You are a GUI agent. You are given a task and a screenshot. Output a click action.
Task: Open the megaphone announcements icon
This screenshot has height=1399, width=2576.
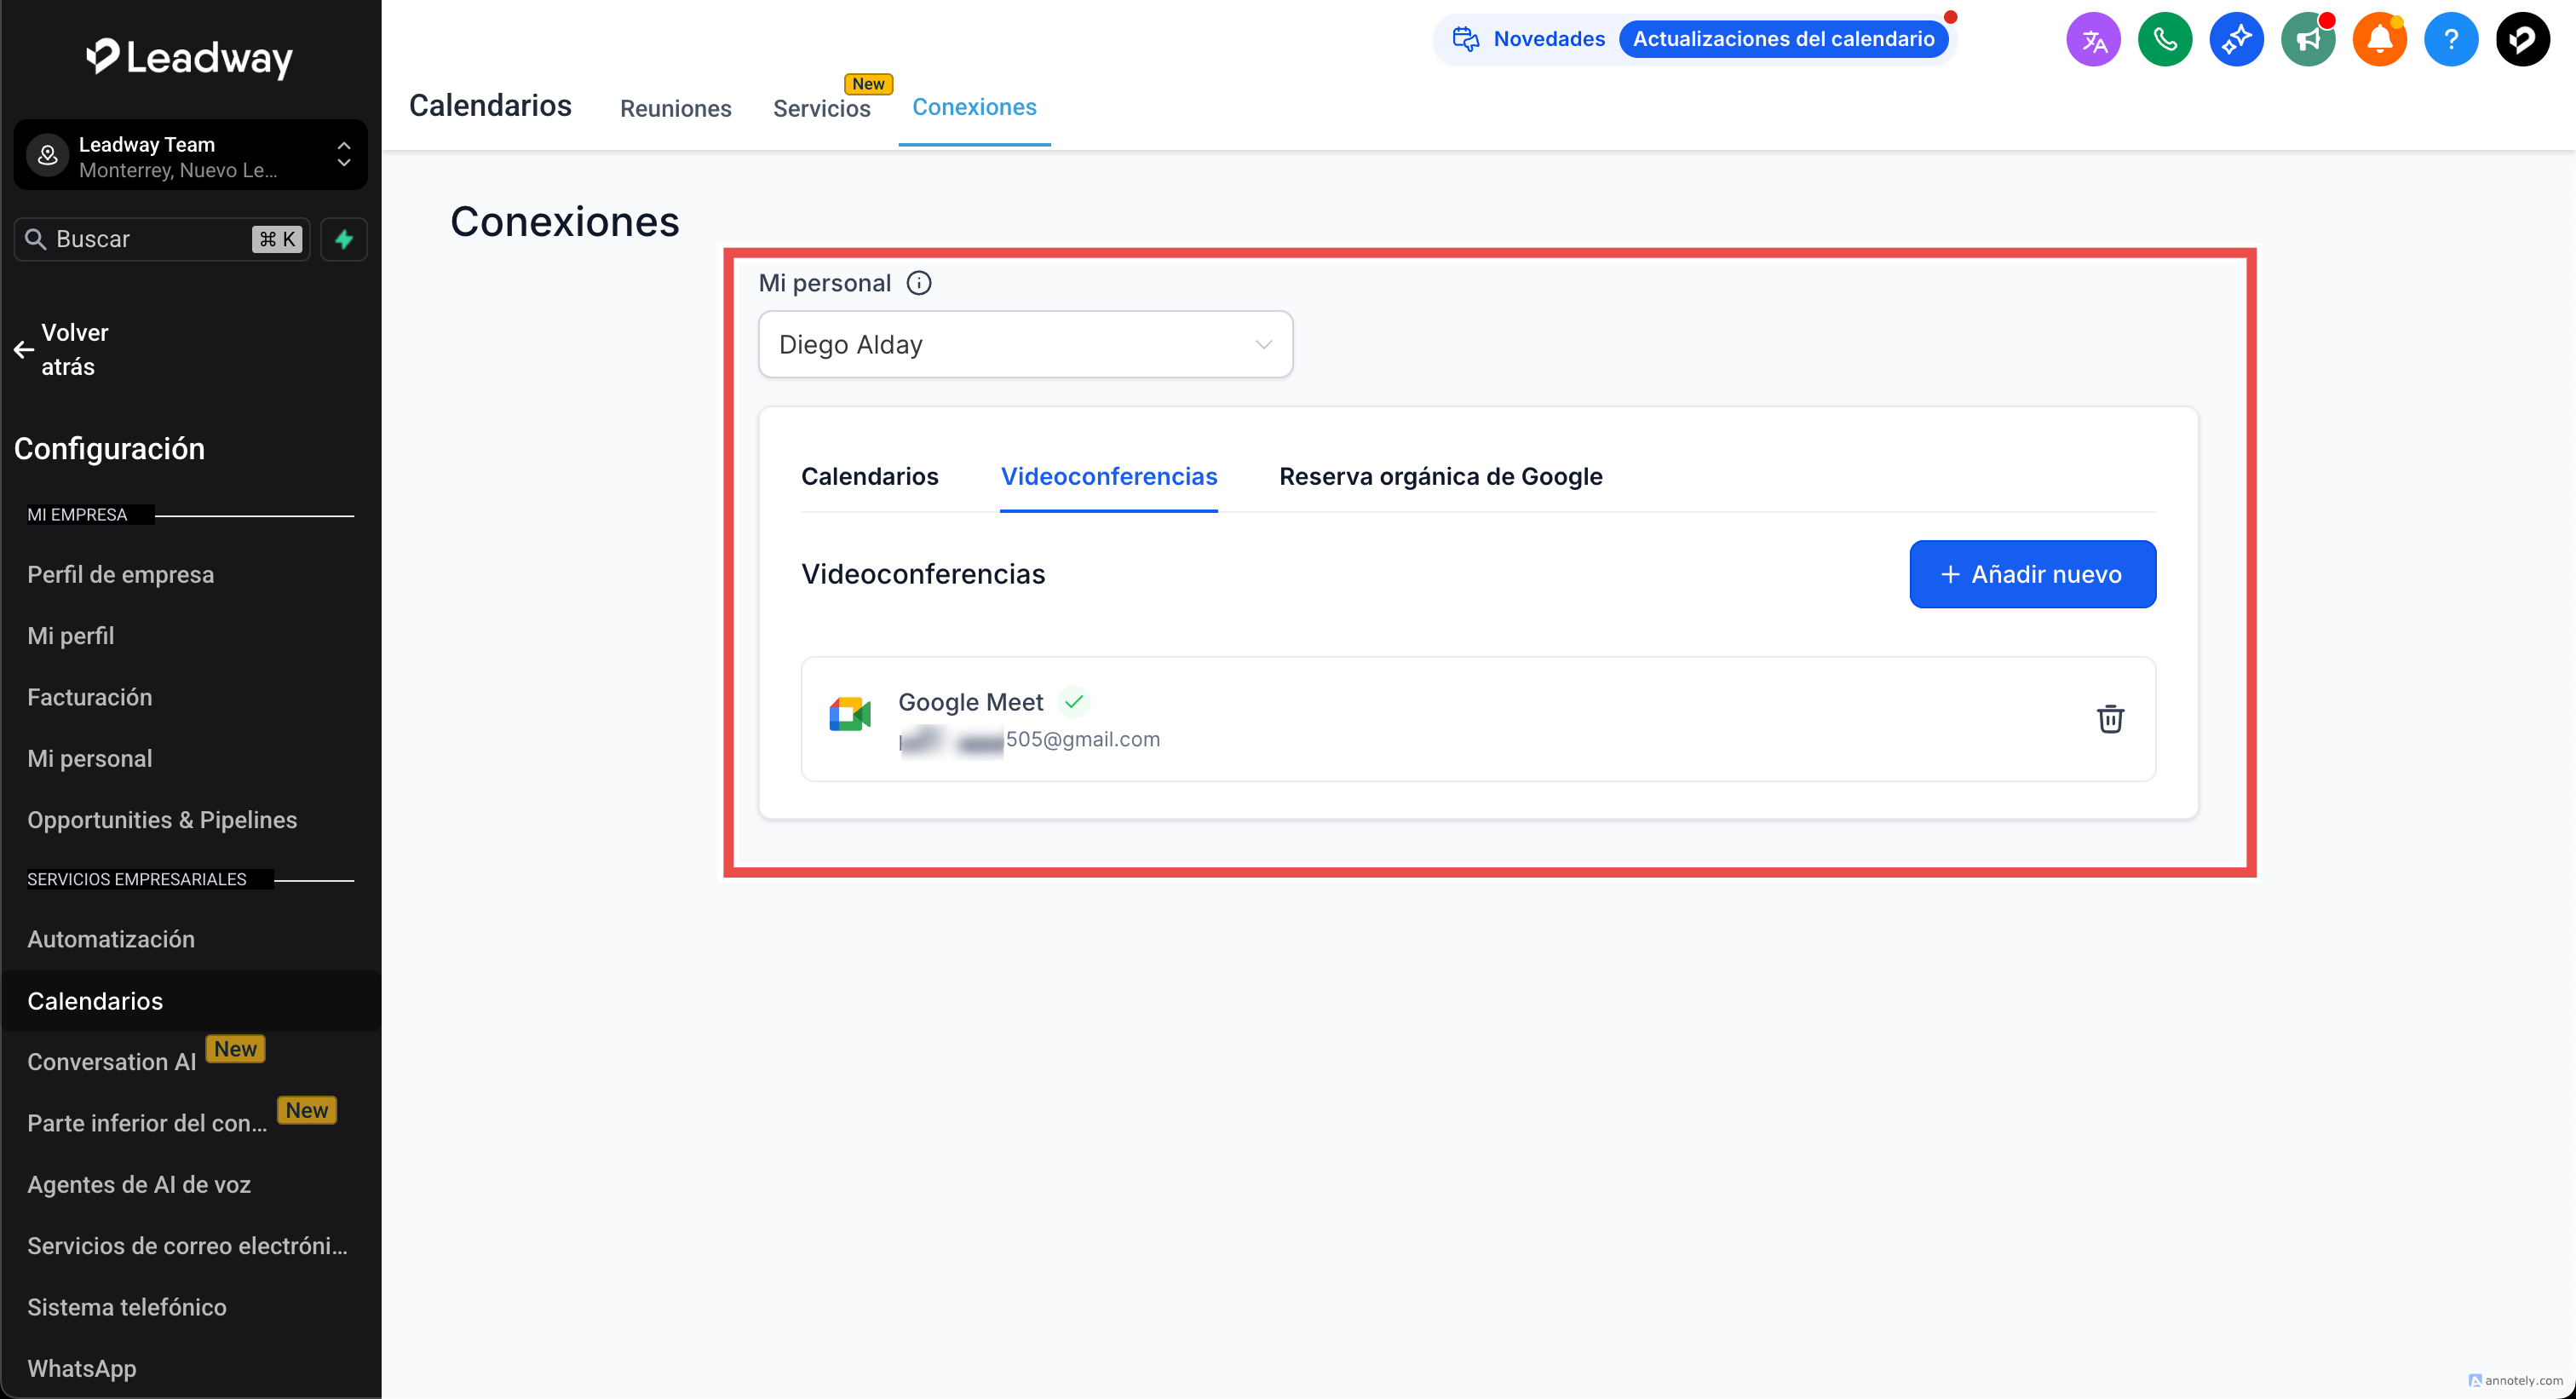(2307, 40)
